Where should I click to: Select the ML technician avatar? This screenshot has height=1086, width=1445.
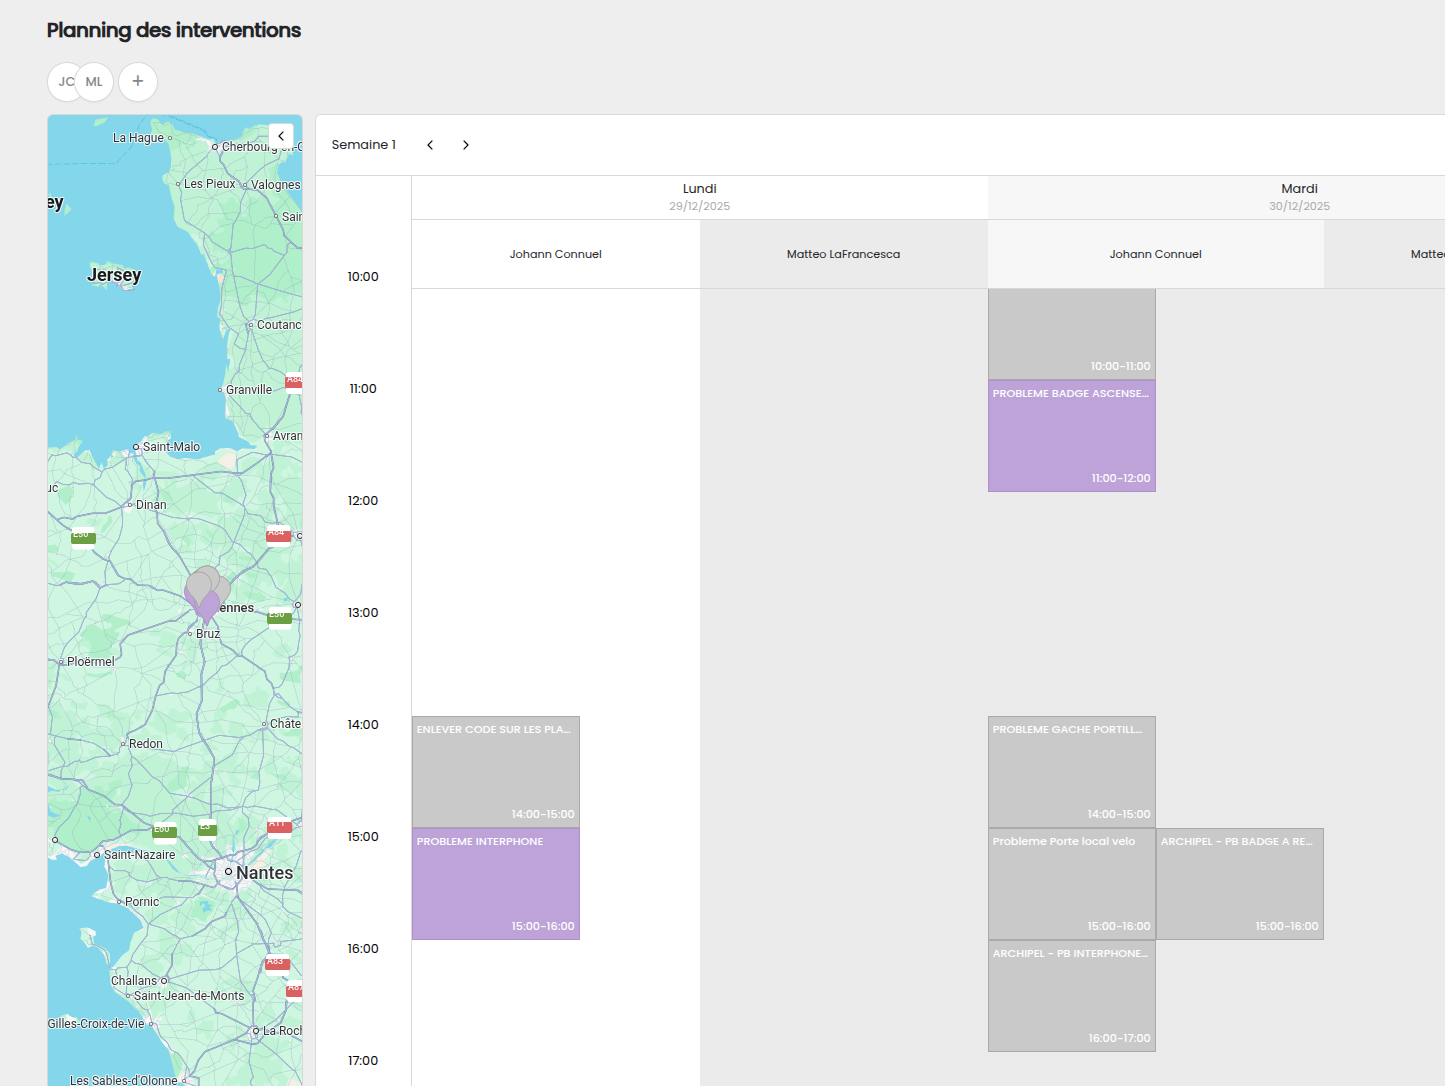(95, 82)
